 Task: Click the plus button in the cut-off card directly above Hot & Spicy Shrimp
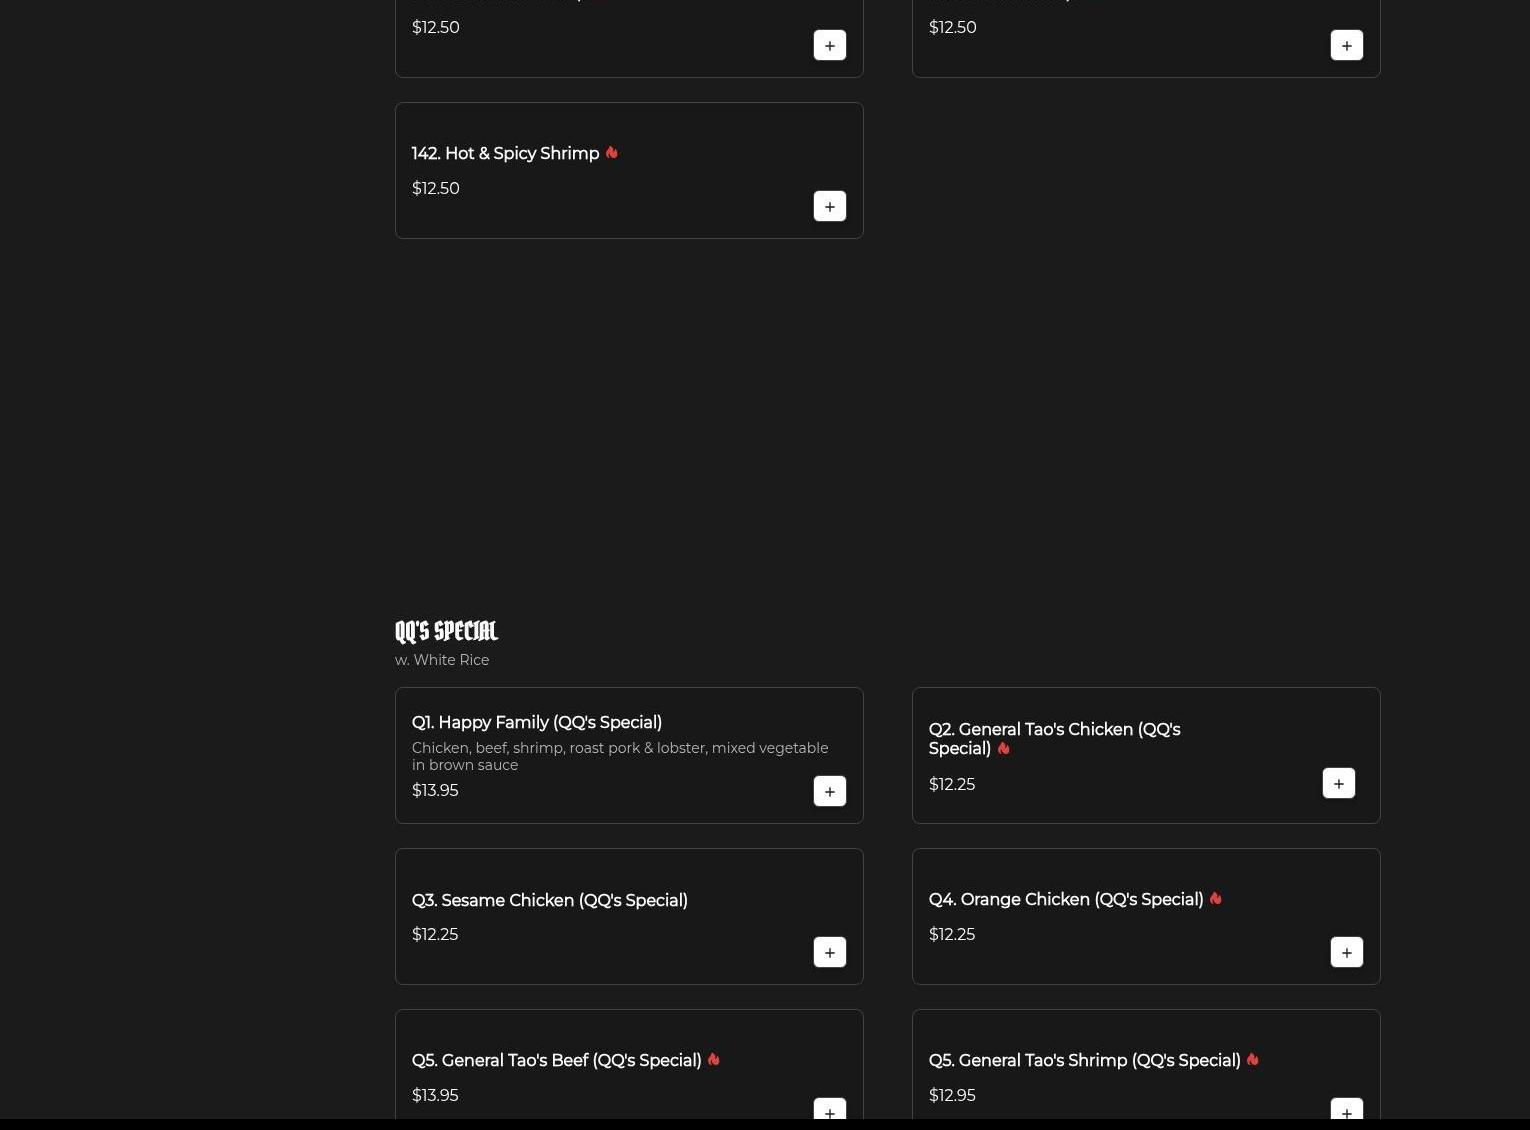(830, 45)
